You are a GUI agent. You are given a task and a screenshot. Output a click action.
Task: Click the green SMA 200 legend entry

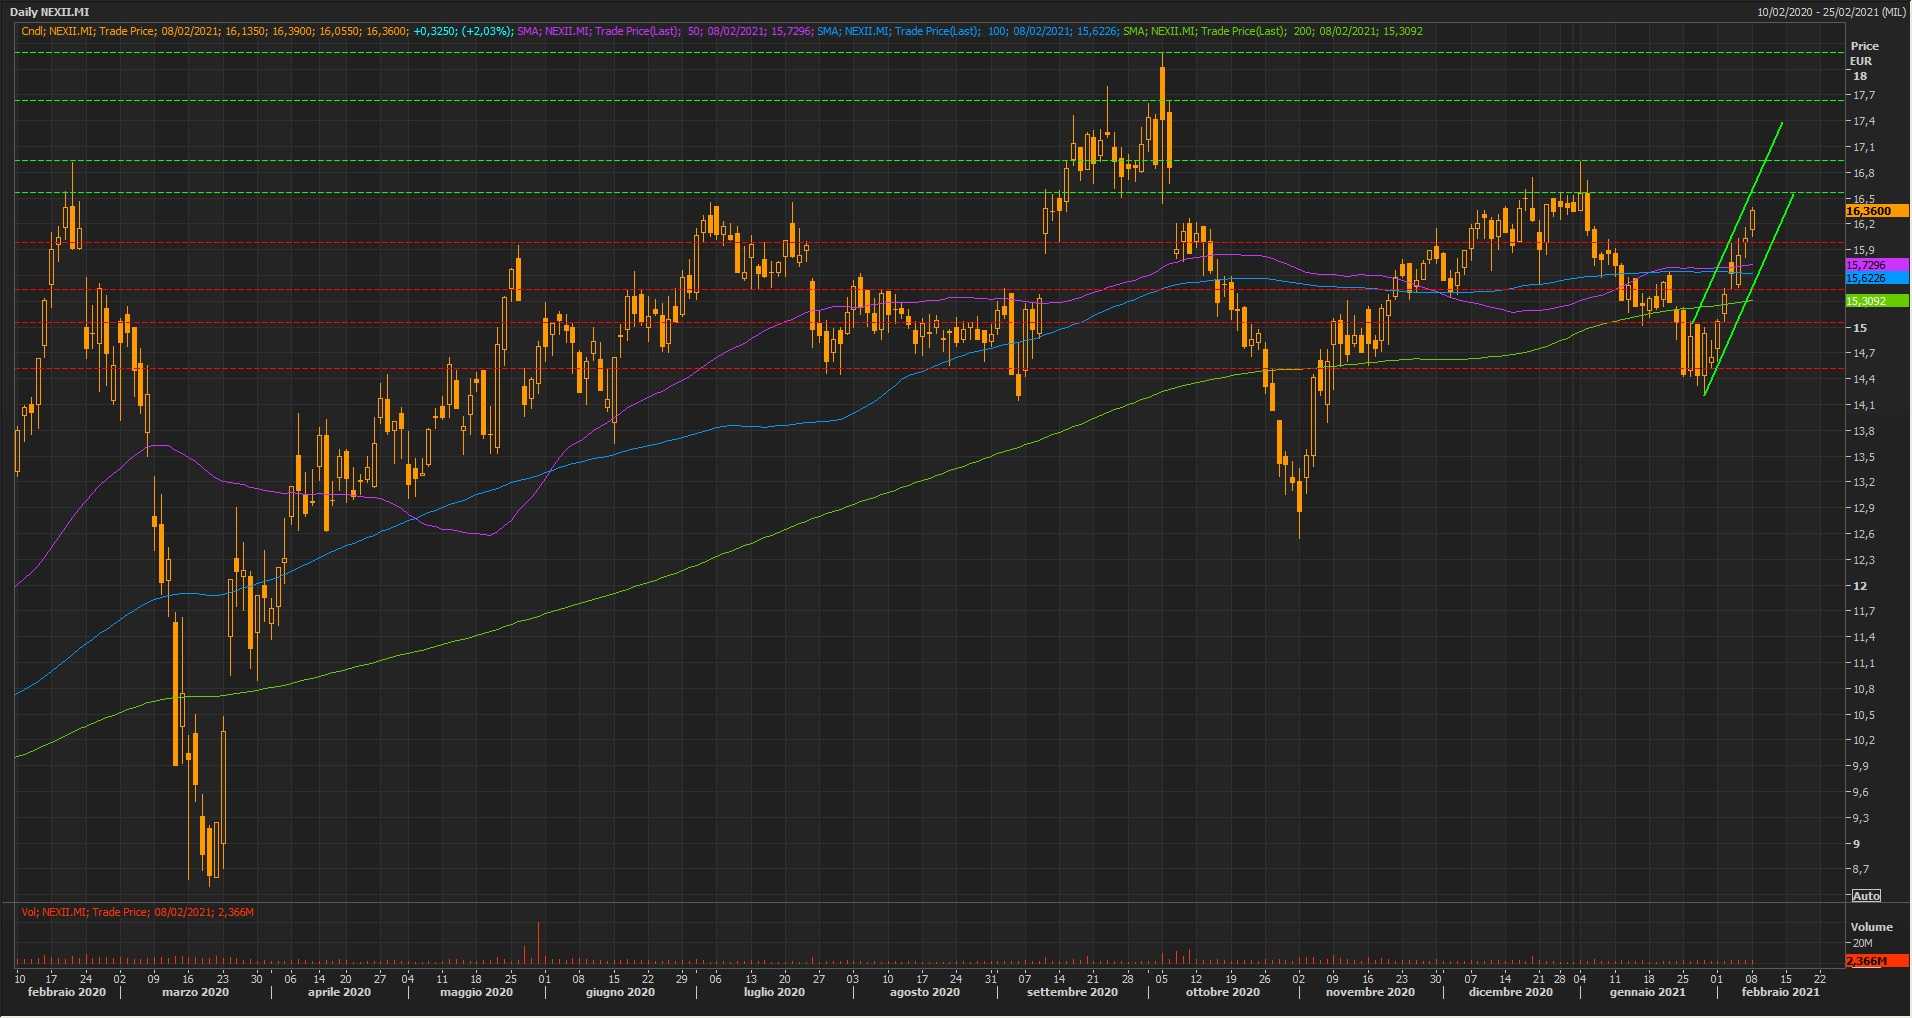click(x=1272, y=31)
